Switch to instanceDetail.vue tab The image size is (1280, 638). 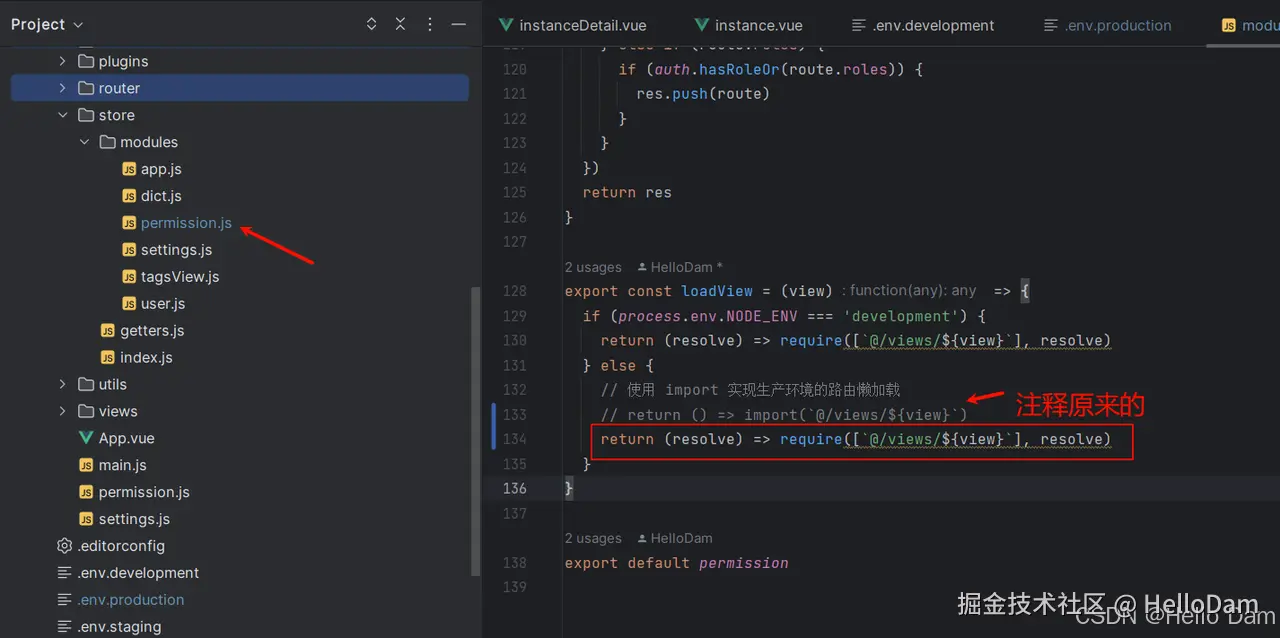coord(571,25)
